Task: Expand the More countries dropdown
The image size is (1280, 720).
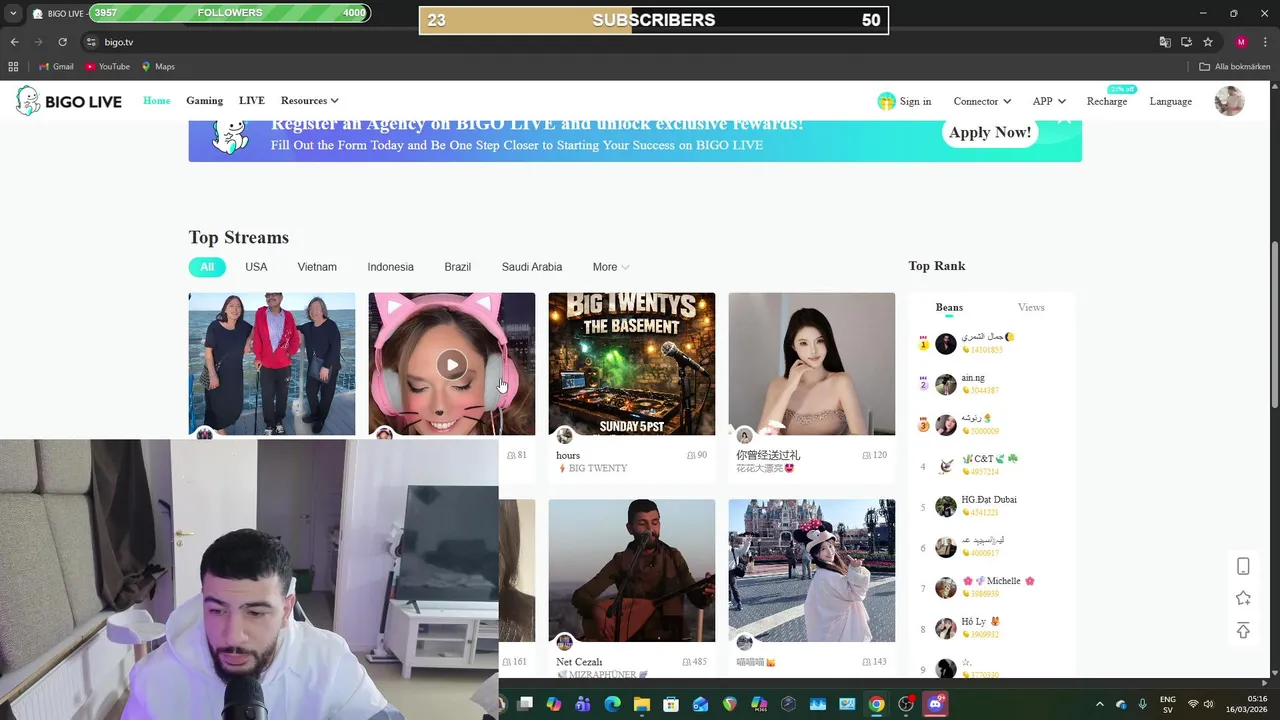Action: point(610,267)
